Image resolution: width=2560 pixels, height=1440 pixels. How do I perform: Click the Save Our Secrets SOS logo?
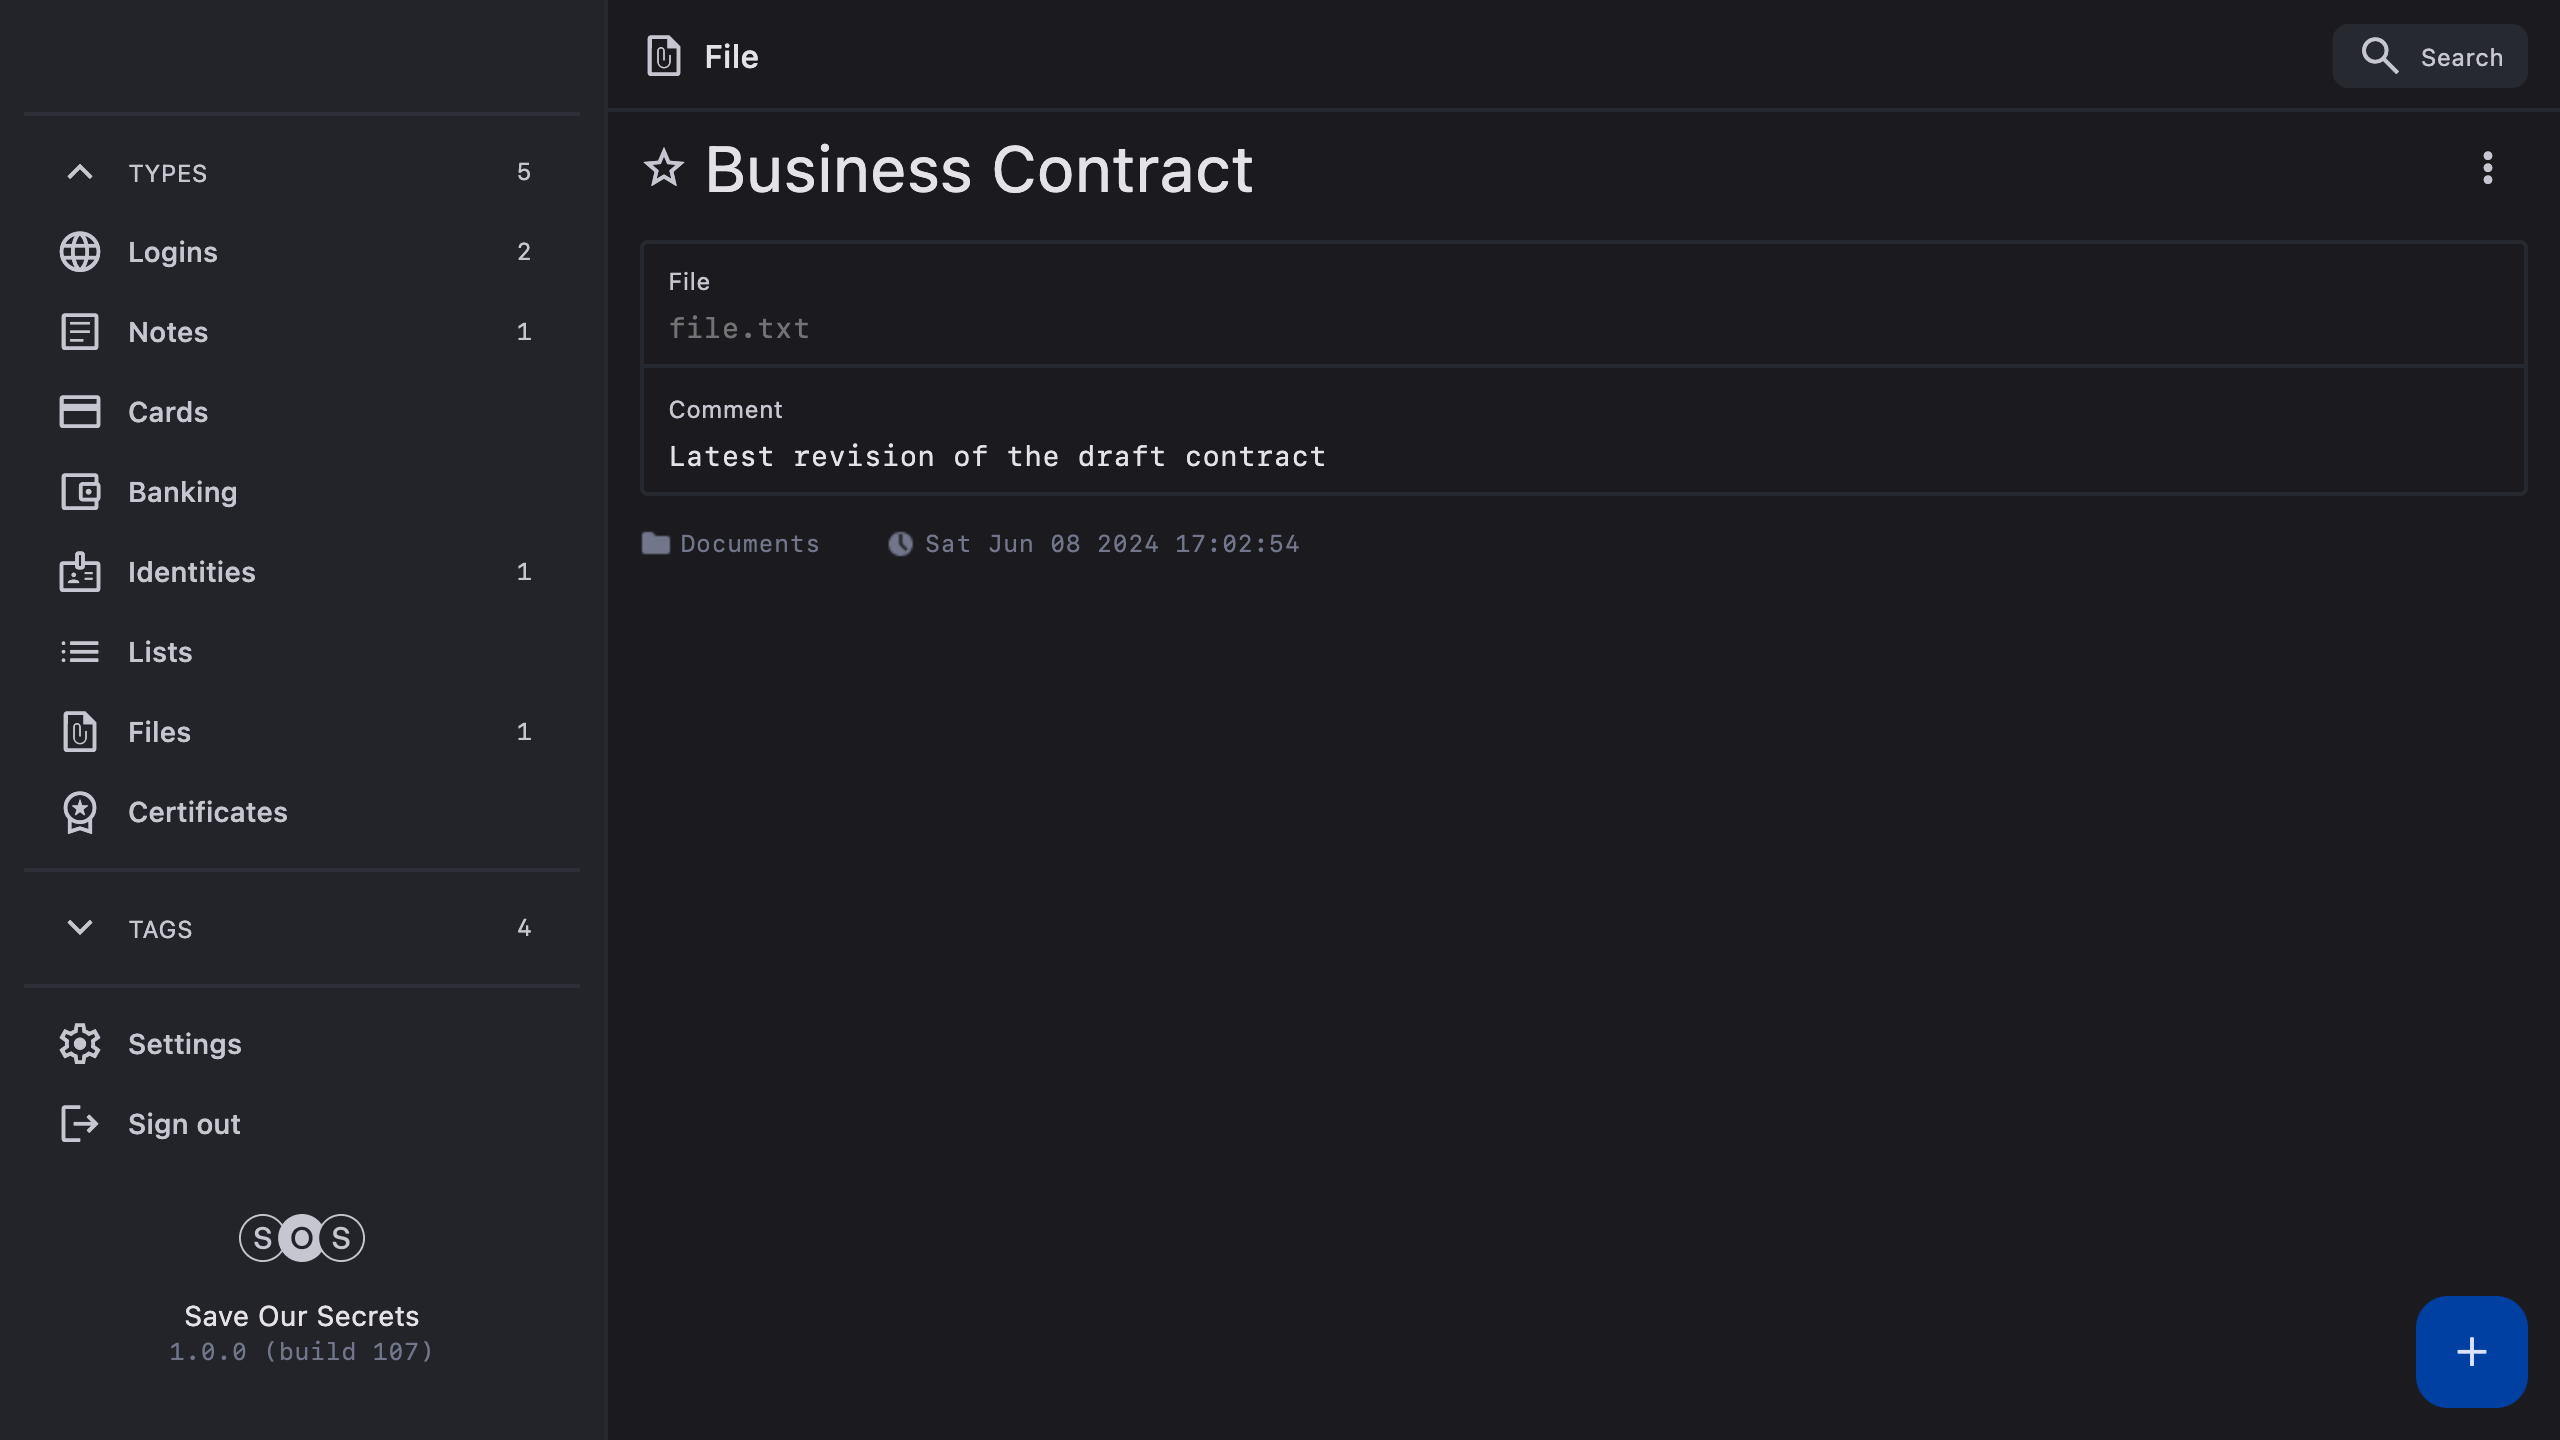click(302, 1238)
